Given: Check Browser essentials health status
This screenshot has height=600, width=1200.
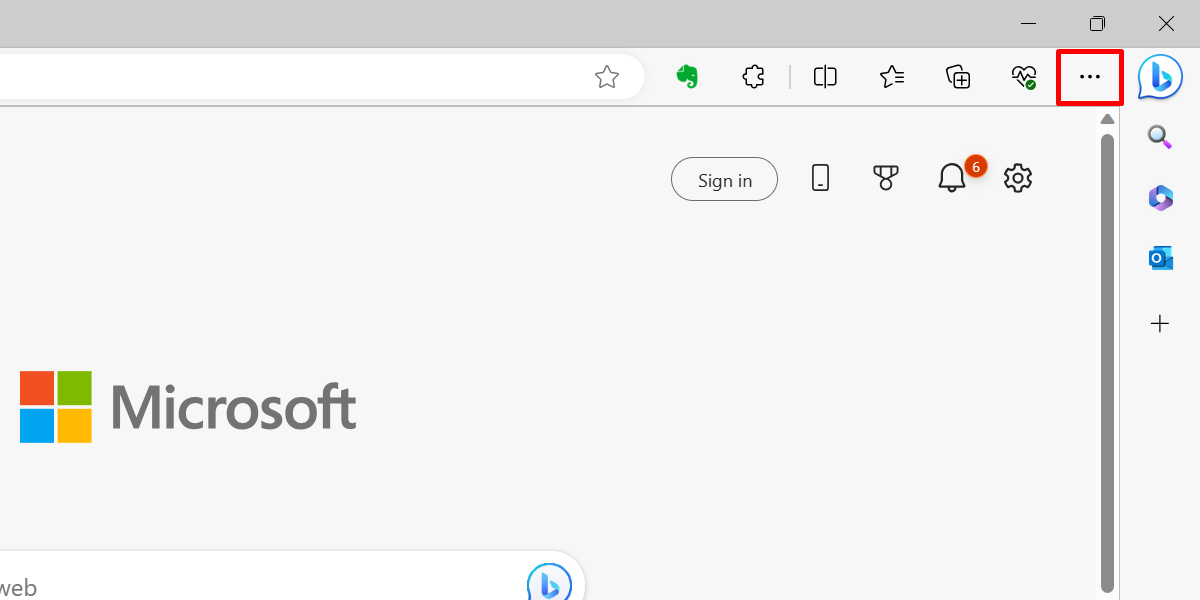Looking at the screenshot, I should (x=1023, y=76).
